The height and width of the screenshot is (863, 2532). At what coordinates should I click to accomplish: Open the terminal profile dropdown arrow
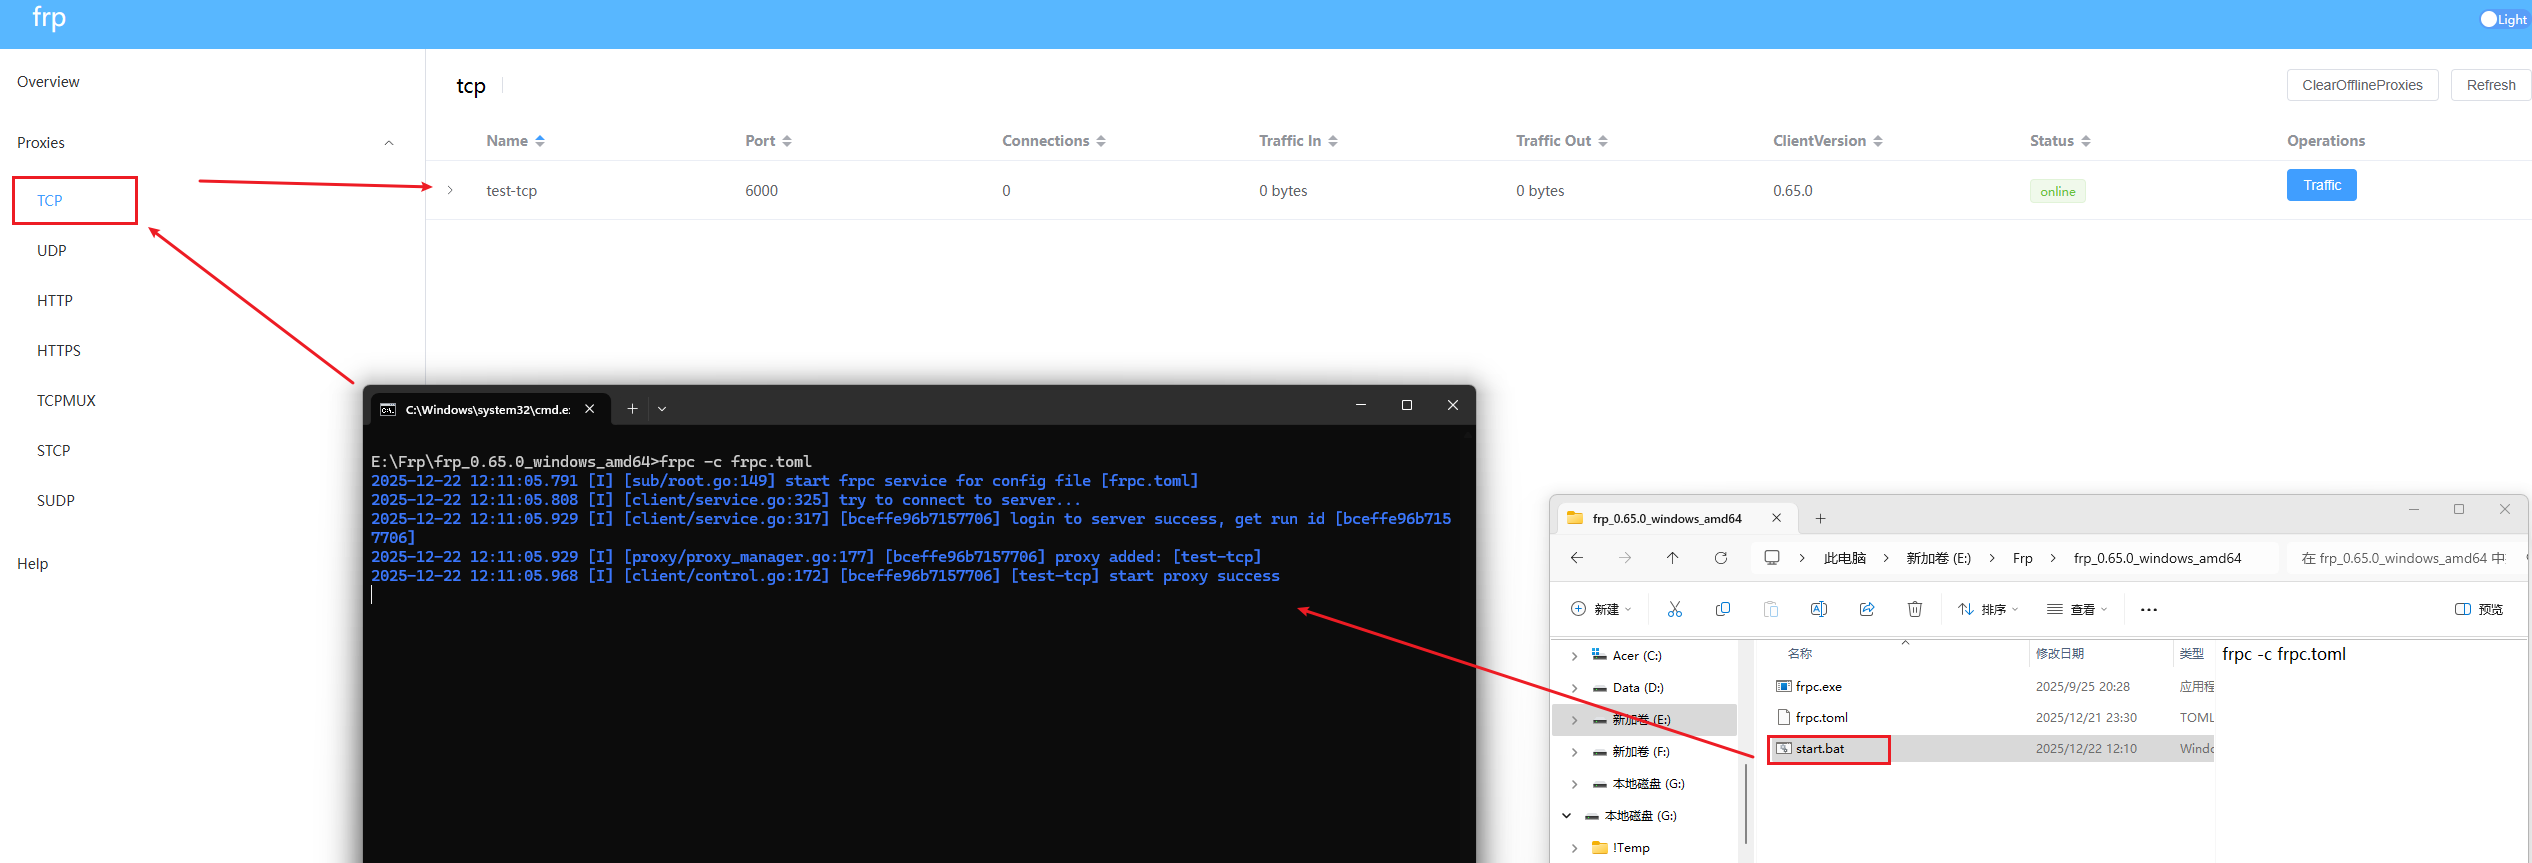(662, 409)
